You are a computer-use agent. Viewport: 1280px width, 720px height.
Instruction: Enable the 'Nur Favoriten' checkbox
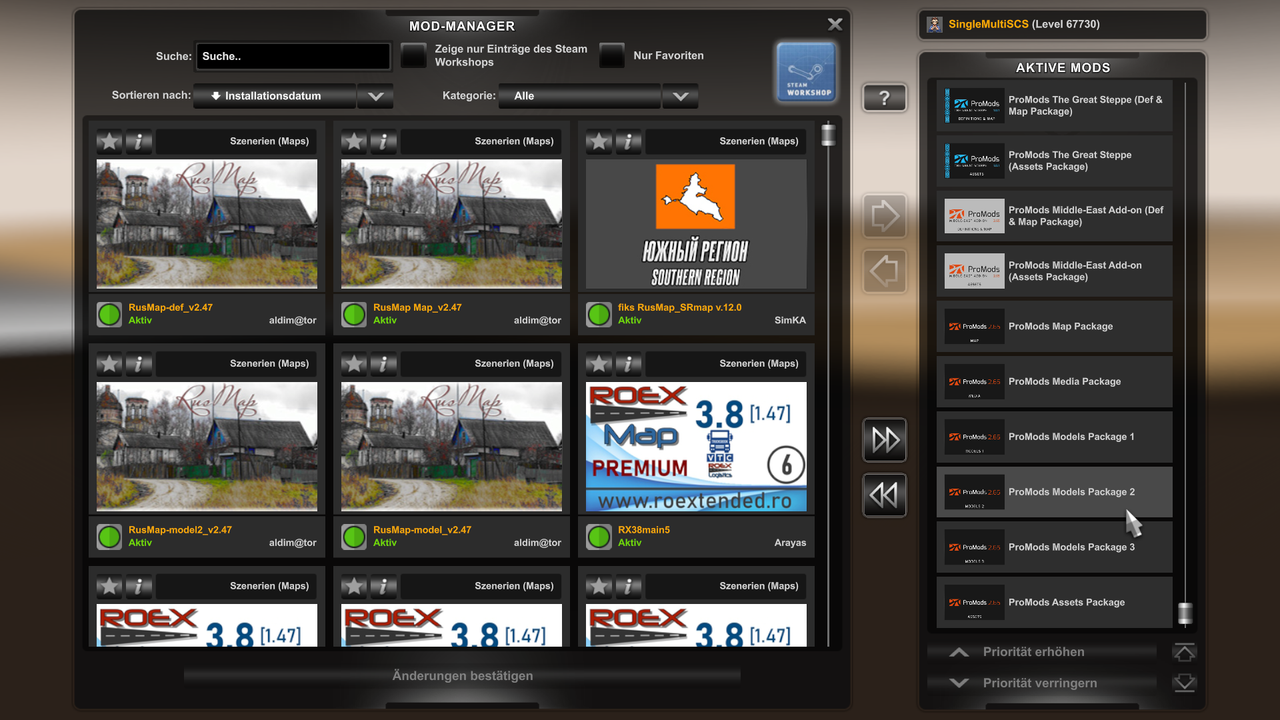click(x=612, y=56)
